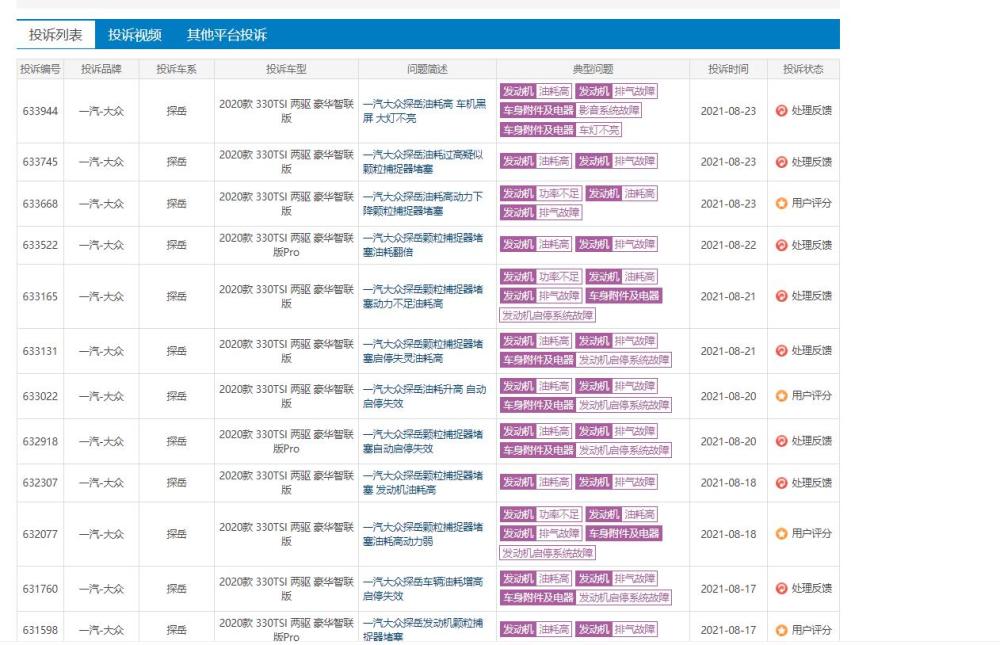Click the 排气故障 tag in row 633745

pos(635,161)
